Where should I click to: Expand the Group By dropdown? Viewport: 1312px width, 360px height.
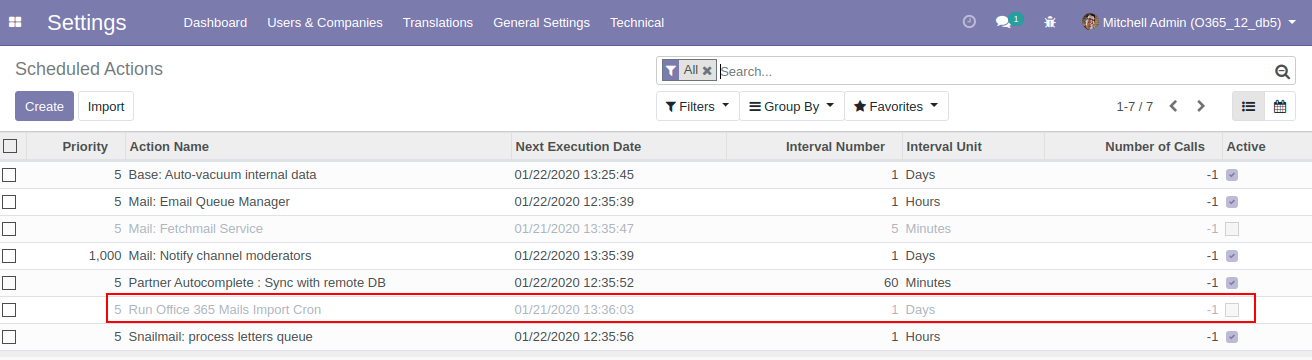tap(791, 106)
